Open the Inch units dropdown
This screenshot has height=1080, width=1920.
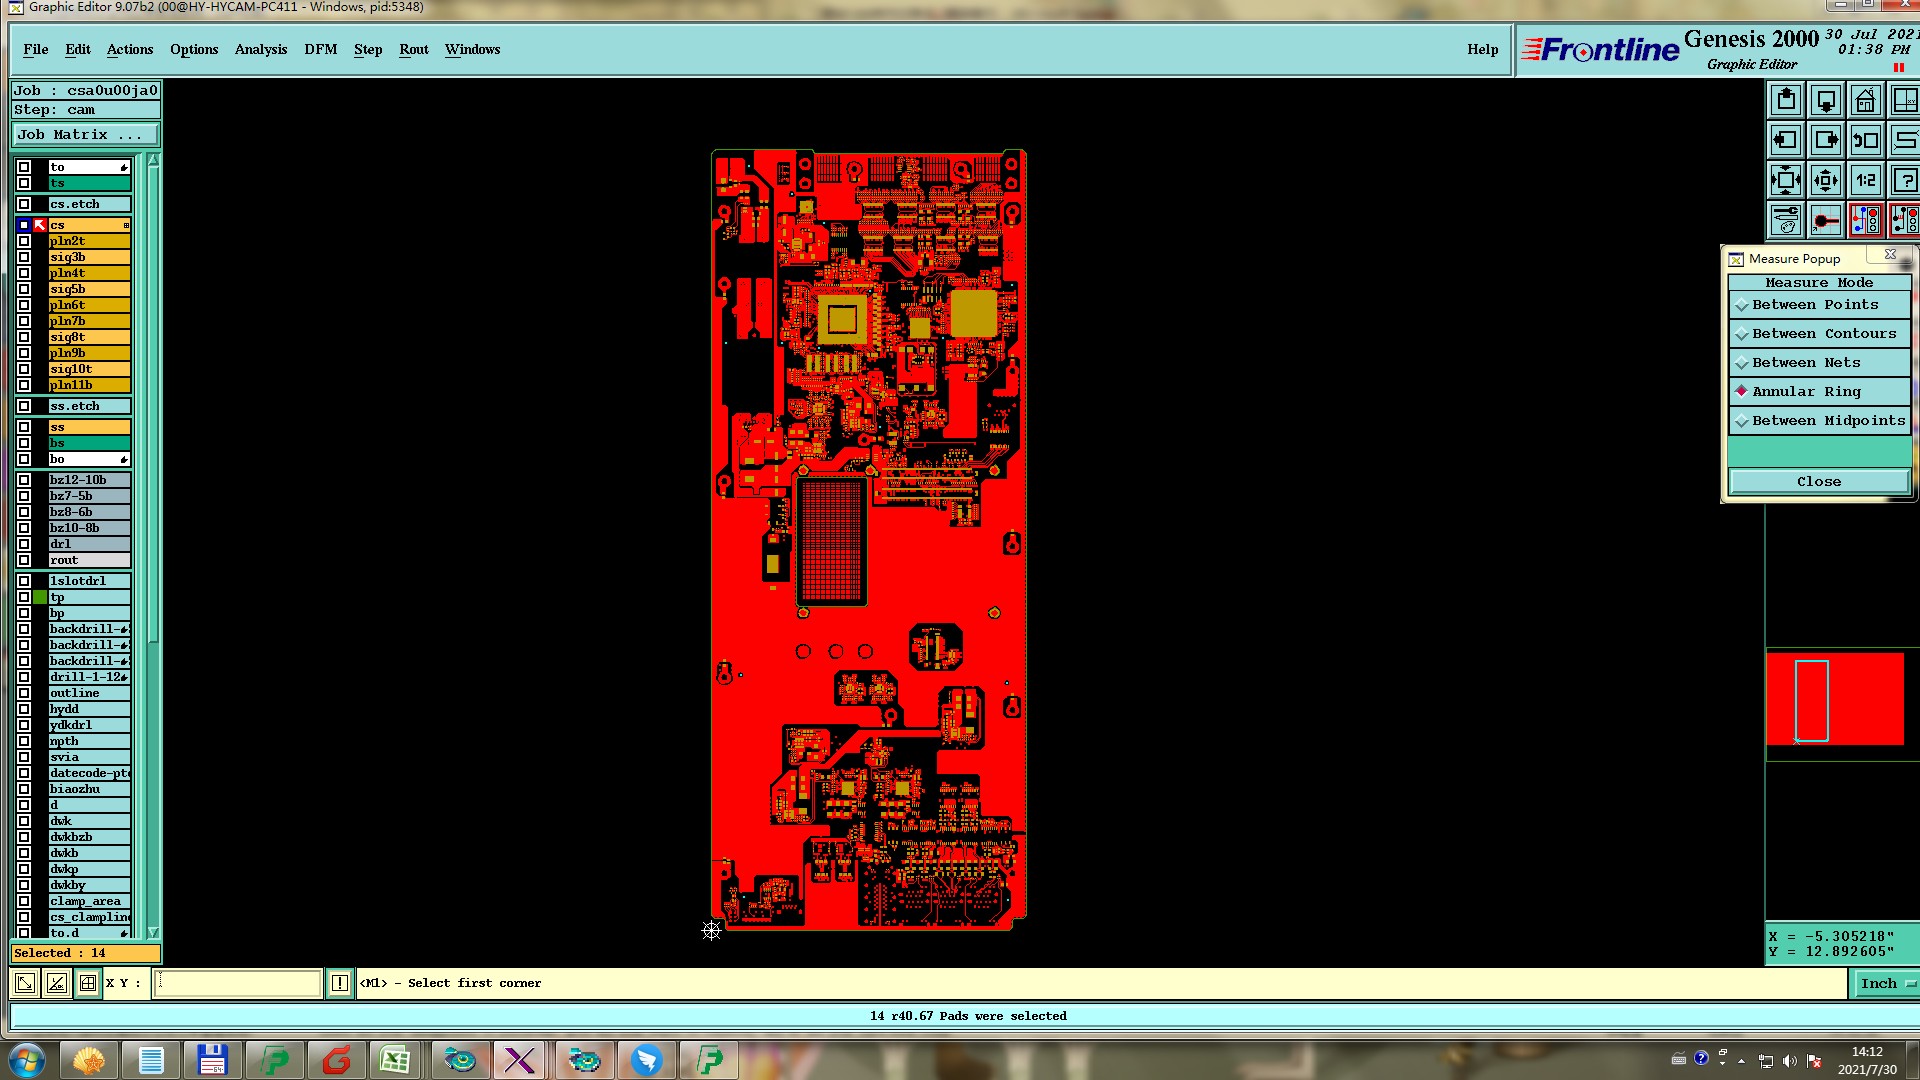pyautogui.click(x=1886, y=983)
